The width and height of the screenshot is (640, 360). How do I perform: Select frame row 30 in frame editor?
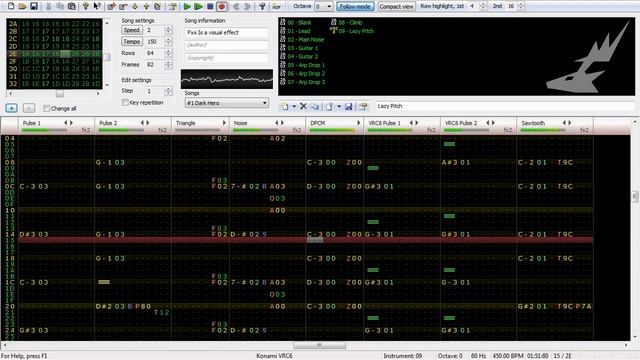point(54,69)
